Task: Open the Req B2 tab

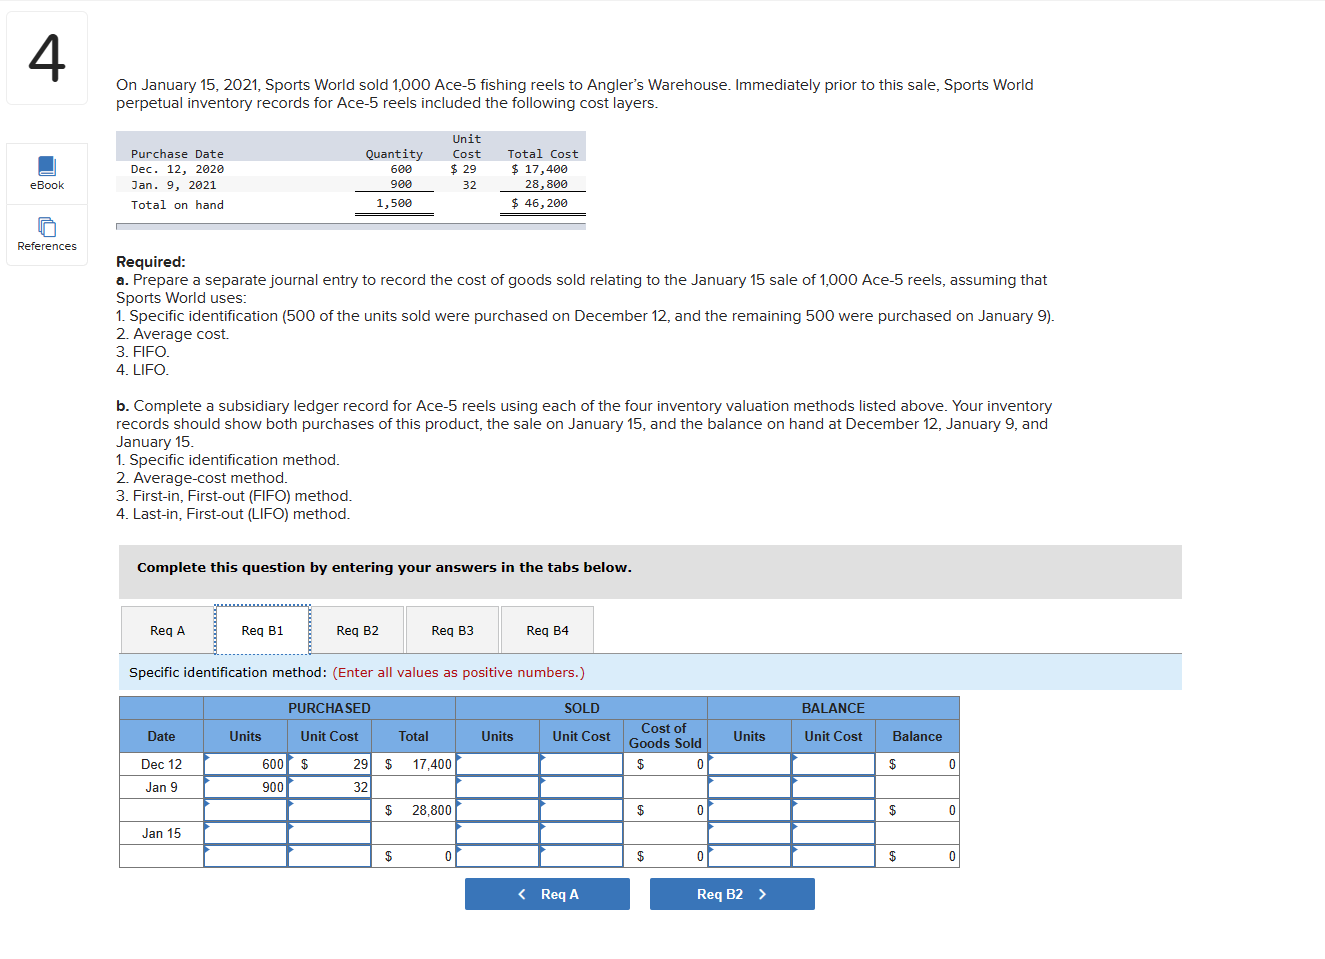Action: click(x=357, y=630)
